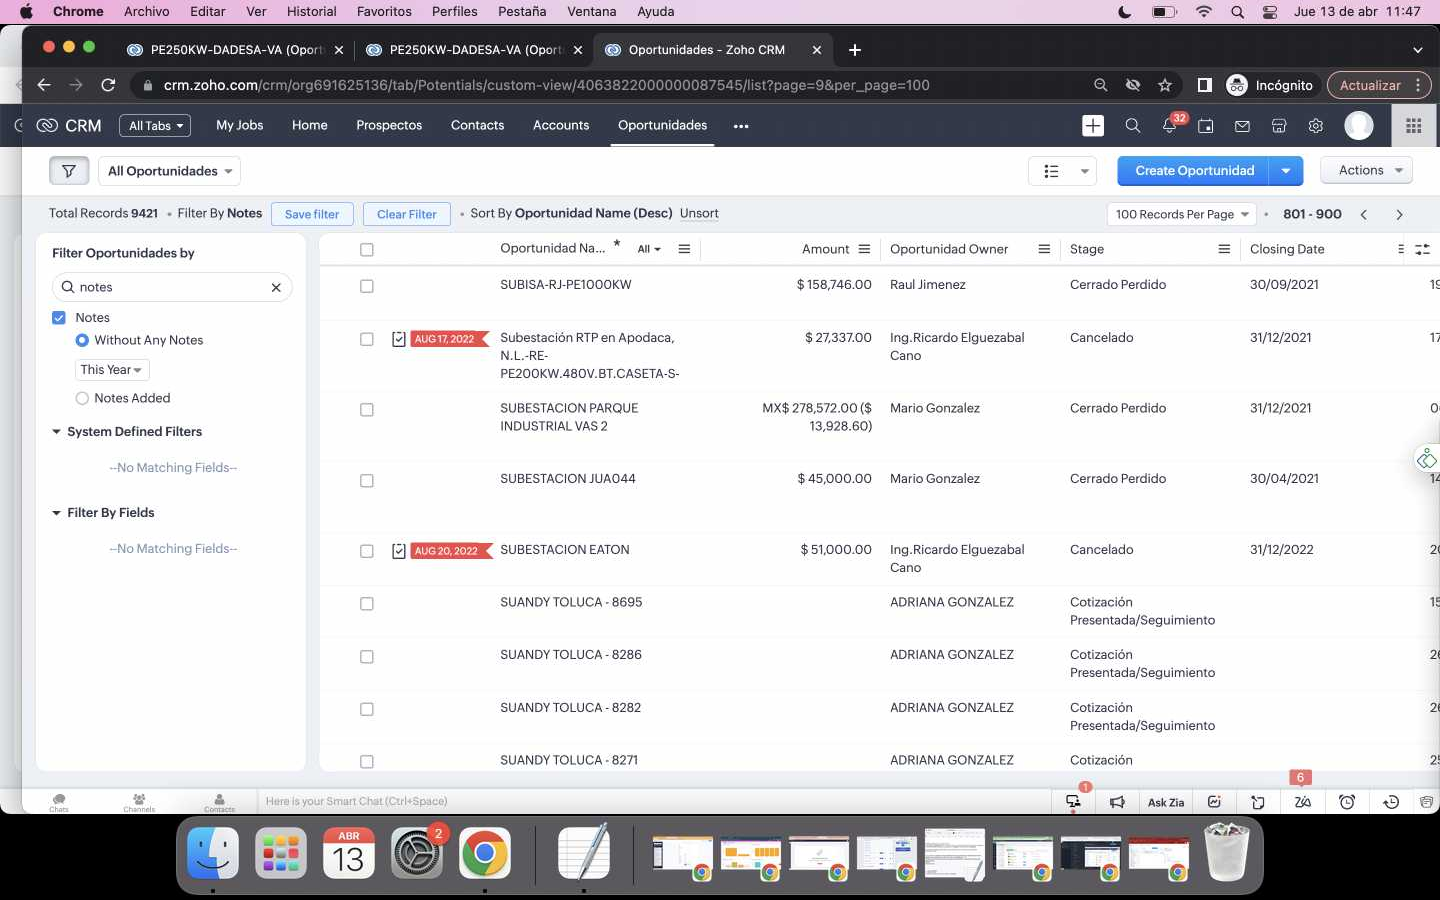Select the Notes Added radio option
Viewport: 1440px width, 900px height.
82,398
